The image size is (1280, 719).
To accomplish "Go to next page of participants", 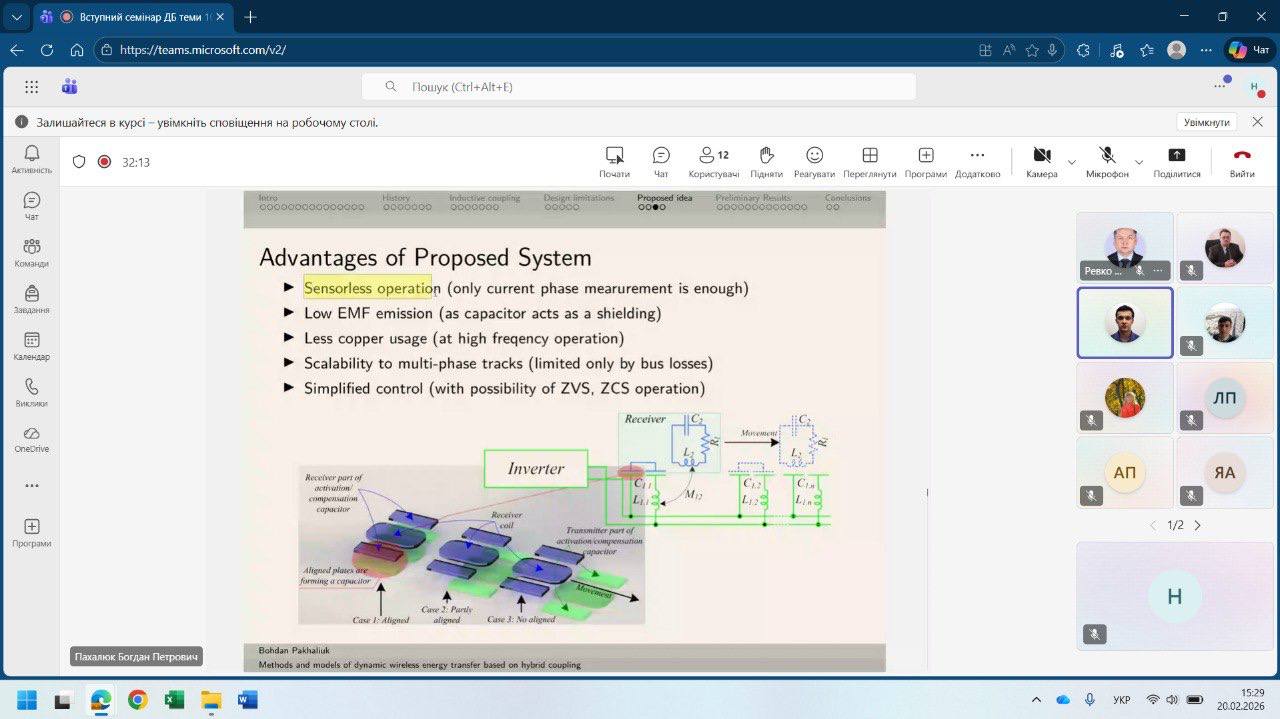I will 1198,525.
